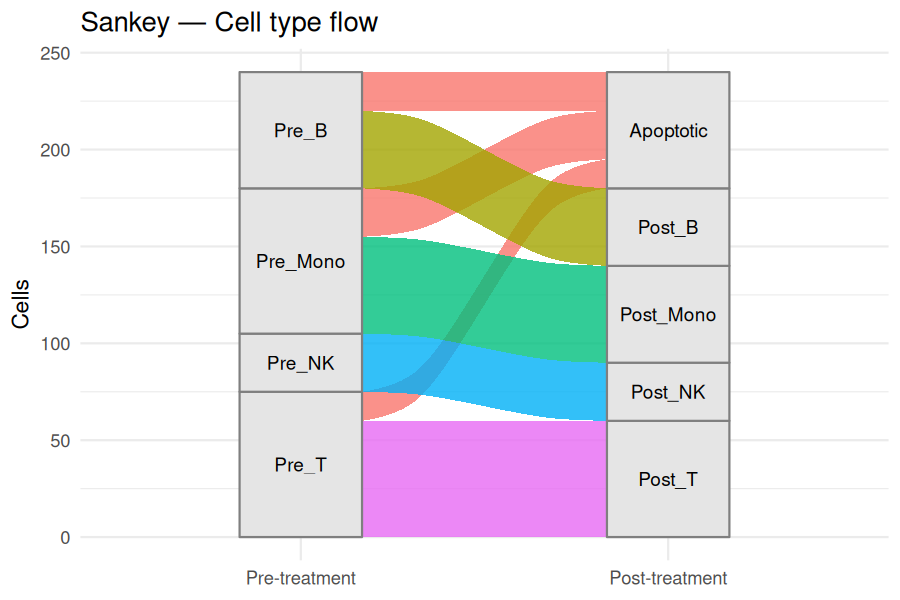Click the Cells y-axis title
This screenshot has height=600, width=900.
(x=21, y=304)
